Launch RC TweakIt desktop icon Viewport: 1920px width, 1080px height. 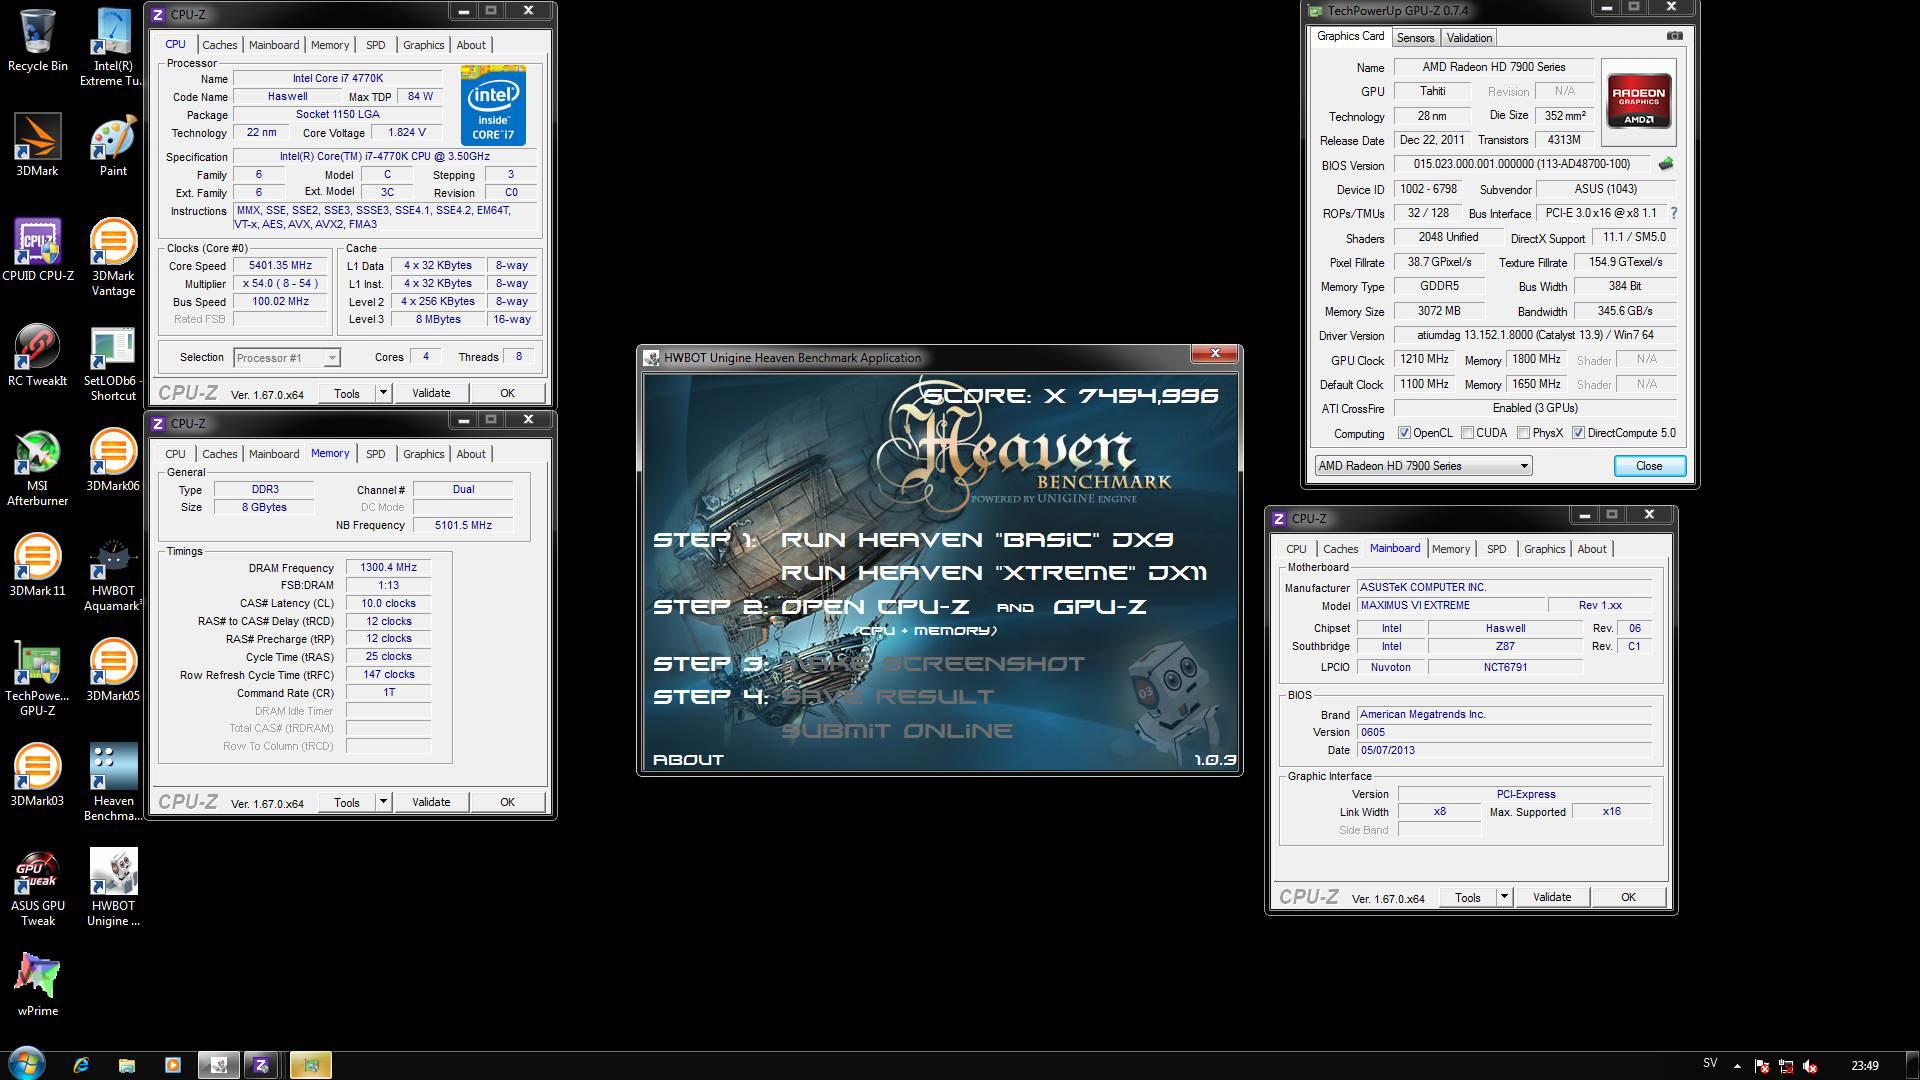[x=38, y=355]
